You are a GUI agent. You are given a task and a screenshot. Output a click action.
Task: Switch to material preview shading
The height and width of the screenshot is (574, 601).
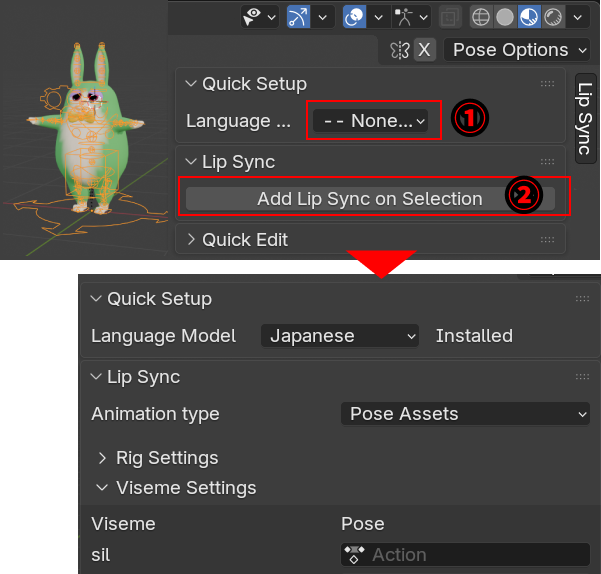[529, 16]
